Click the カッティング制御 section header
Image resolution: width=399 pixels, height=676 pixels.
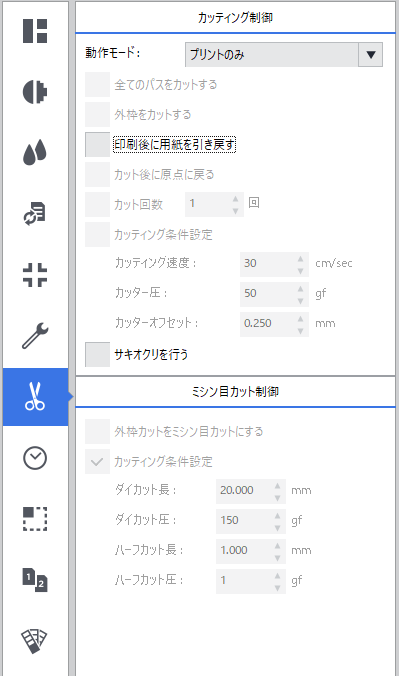click(236, 18)
